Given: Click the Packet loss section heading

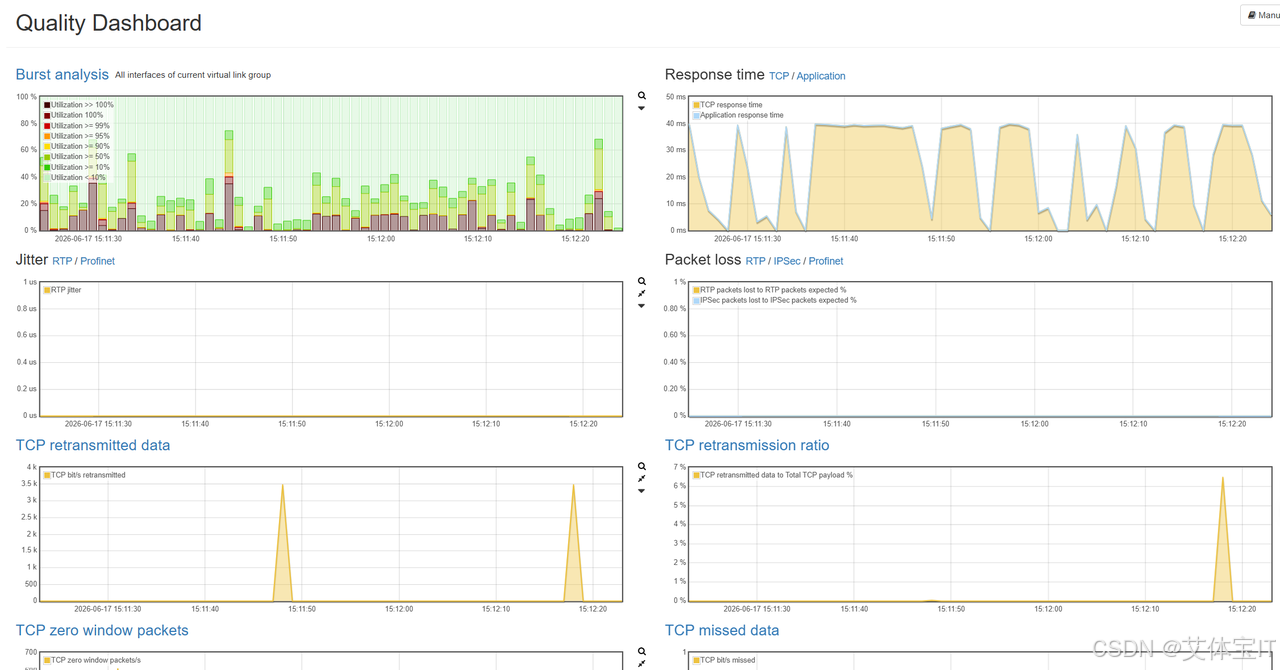Looking at the screenshot, I should (703, 259).
